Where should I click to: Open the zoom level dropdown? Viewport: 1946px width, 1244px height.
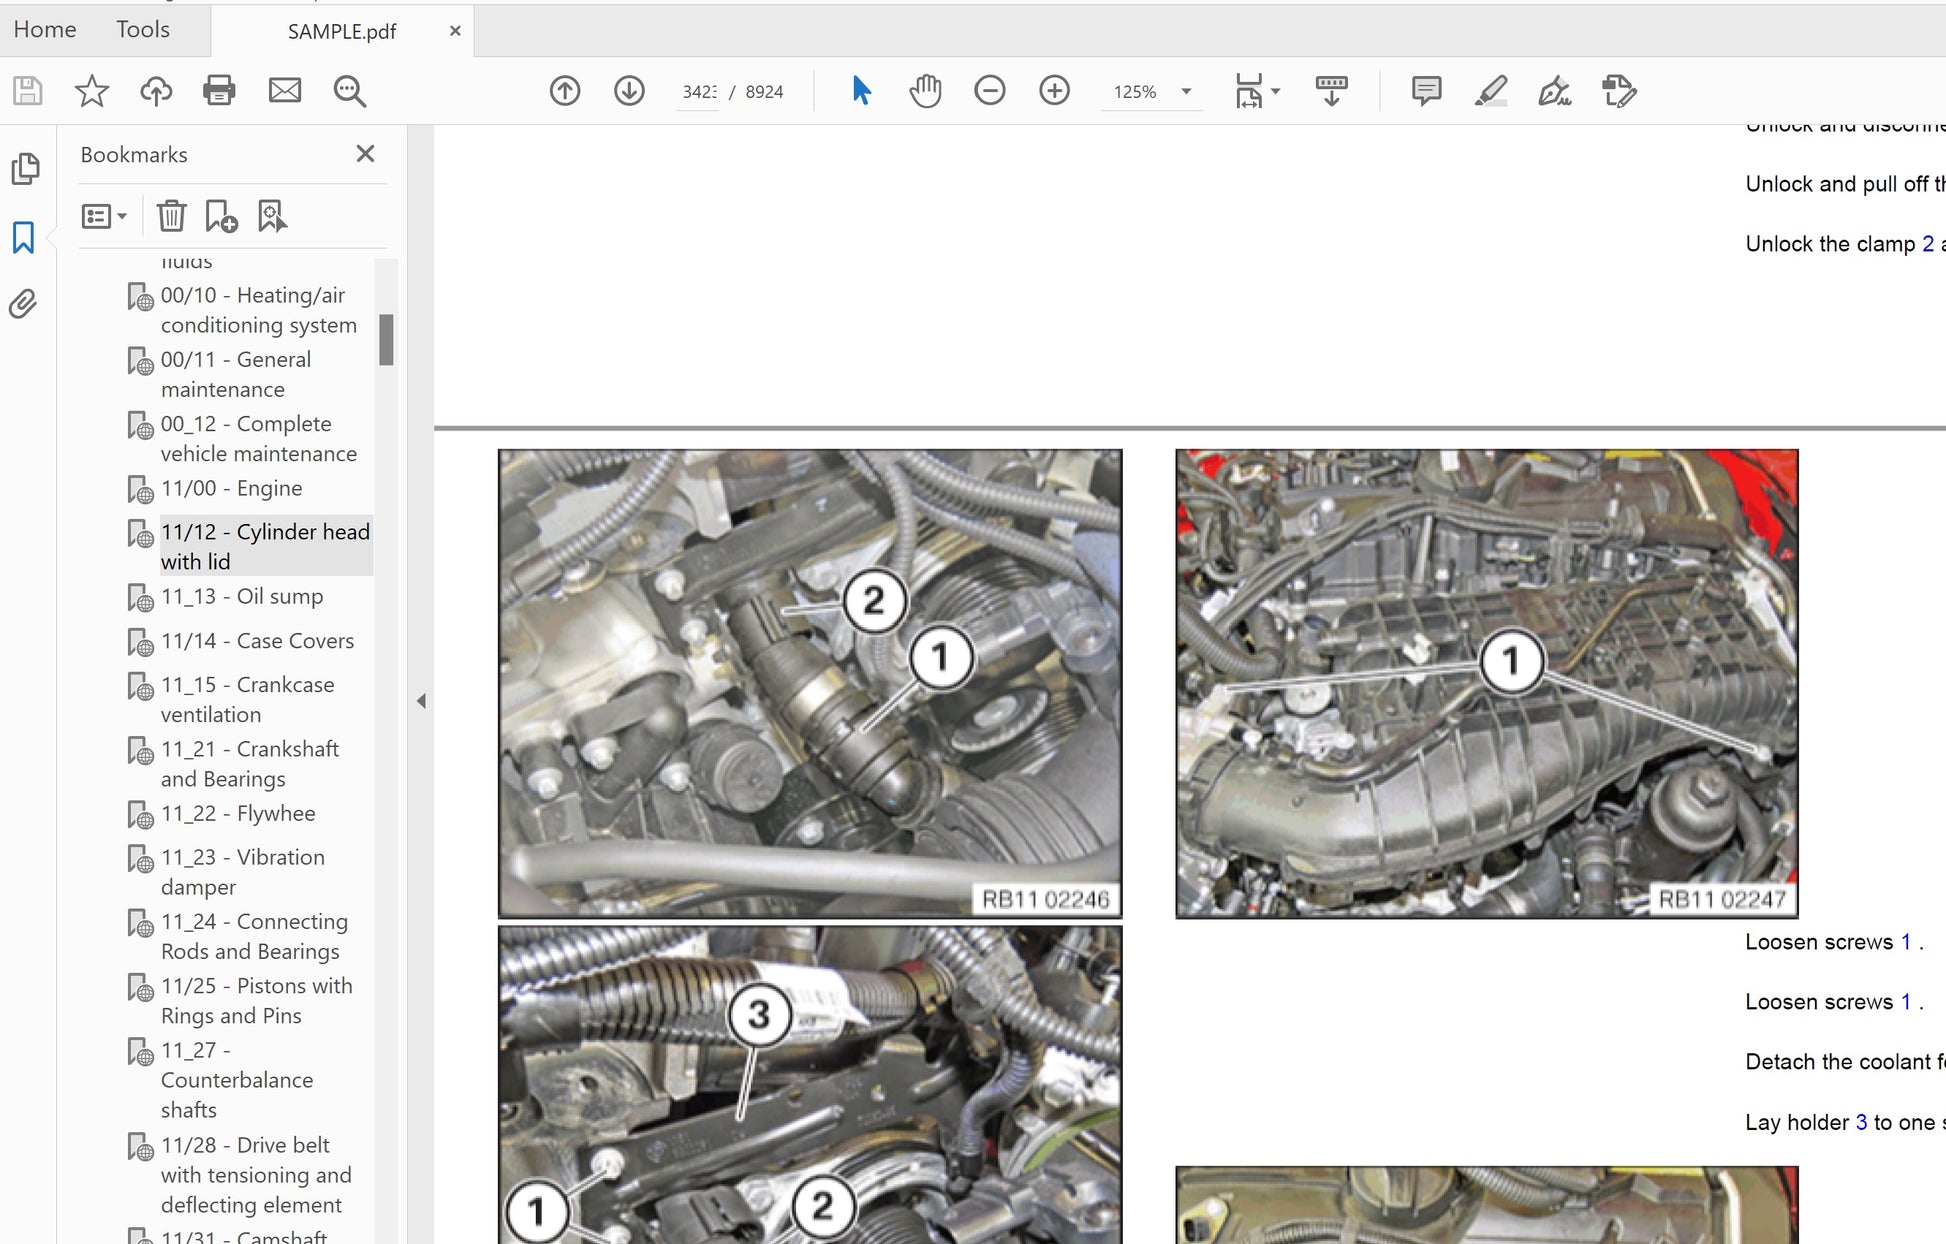click(x=1186, y=91)
